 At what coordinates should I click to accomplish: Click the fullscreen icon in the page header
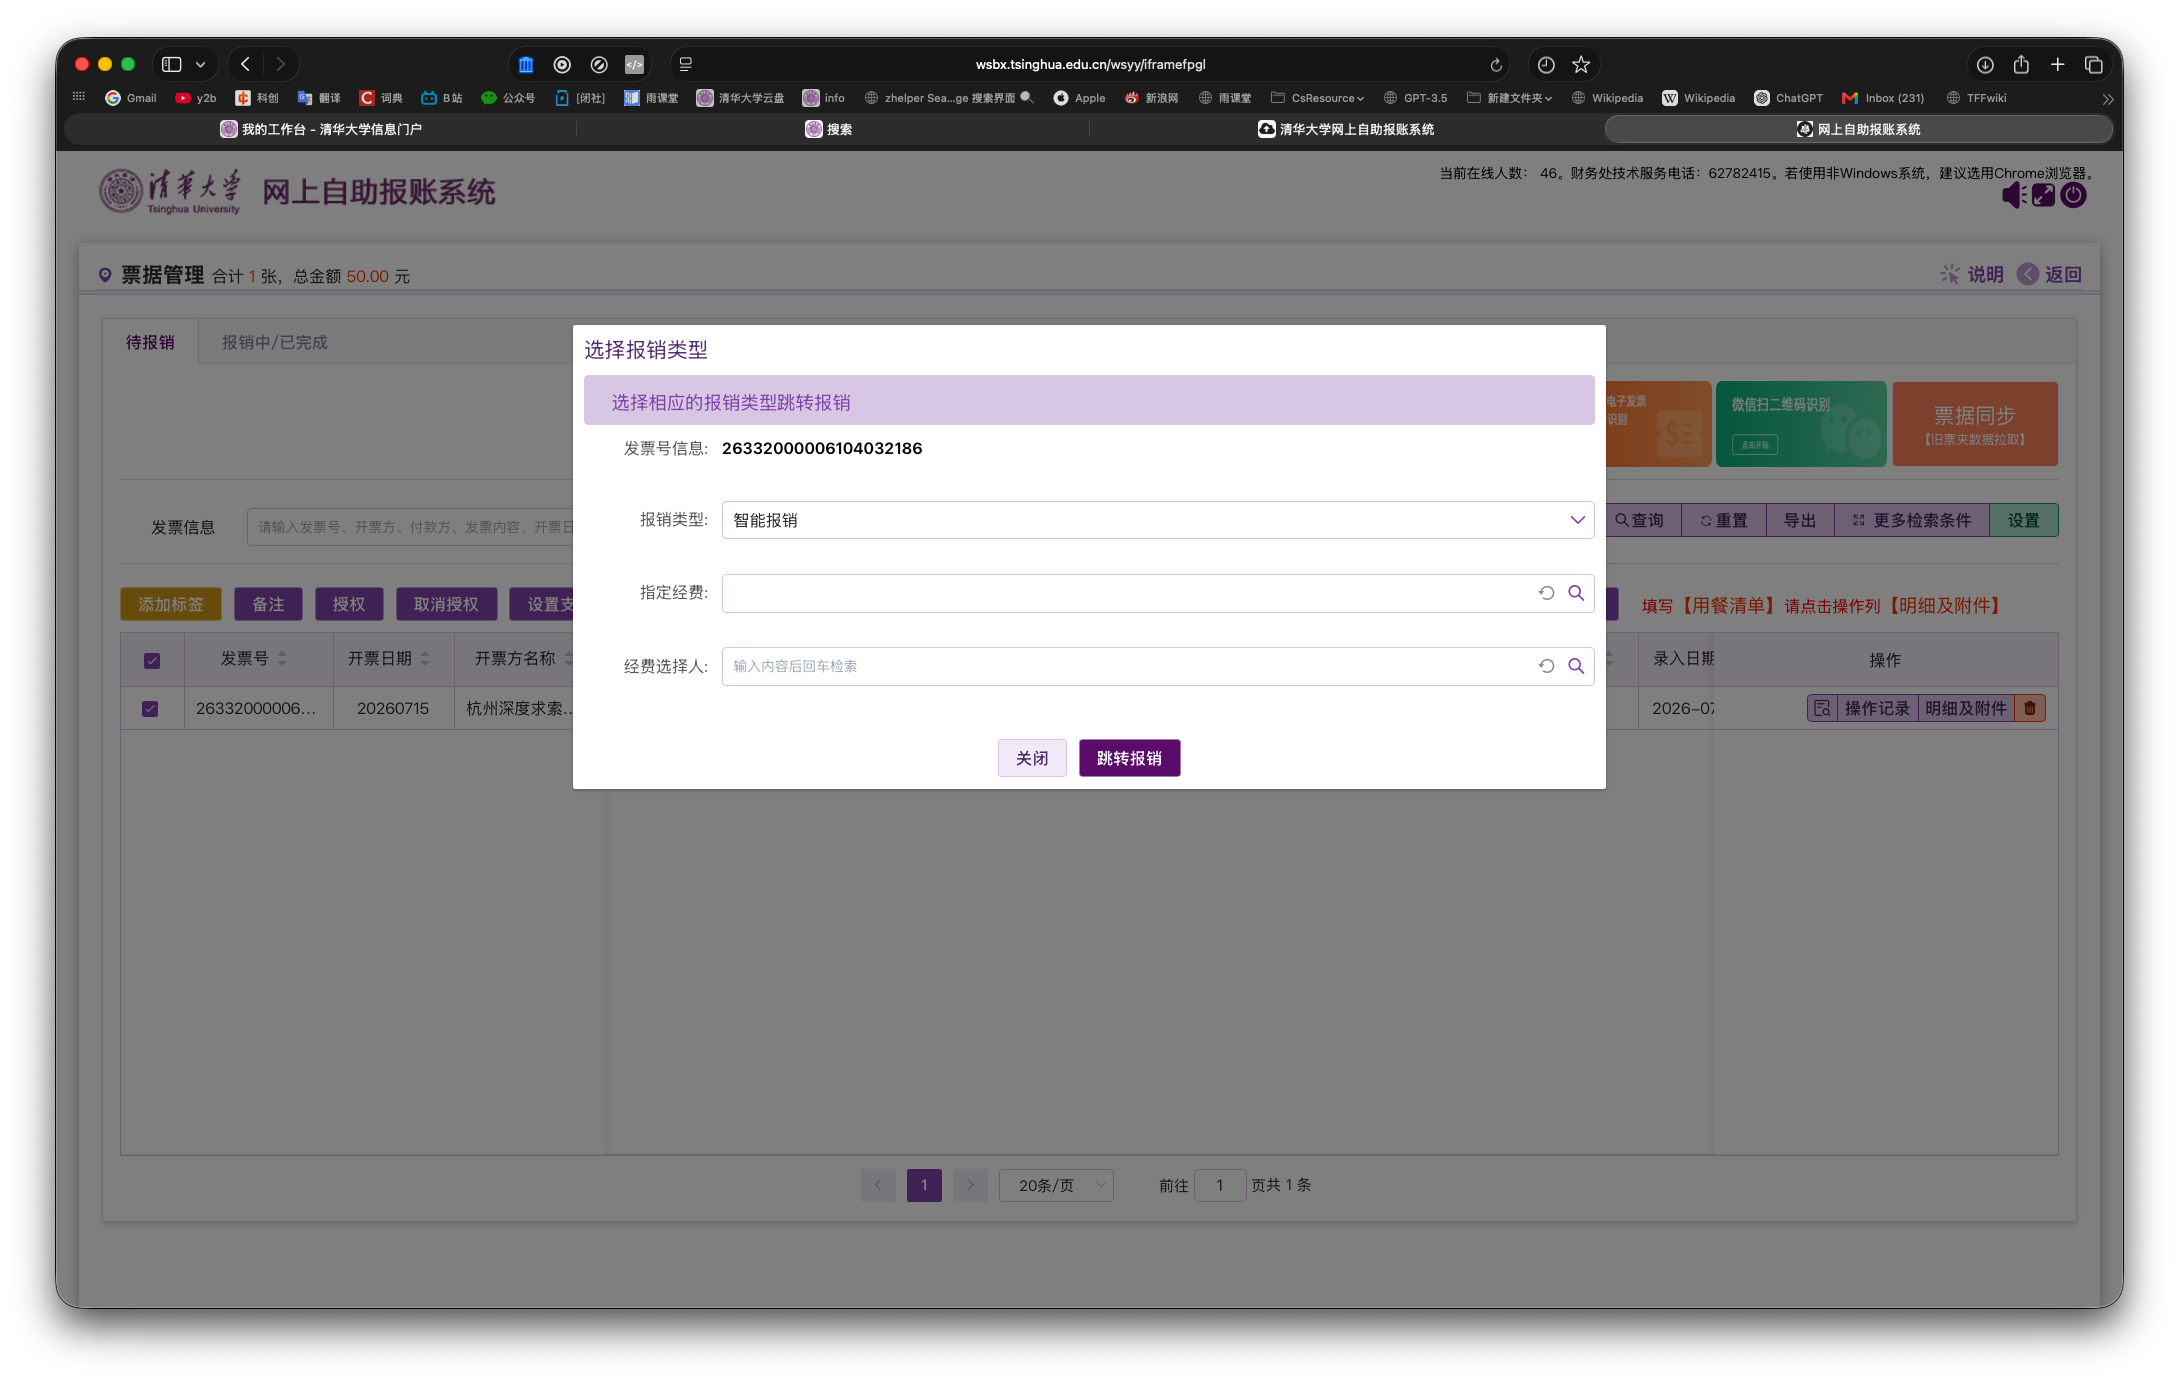2044,196
